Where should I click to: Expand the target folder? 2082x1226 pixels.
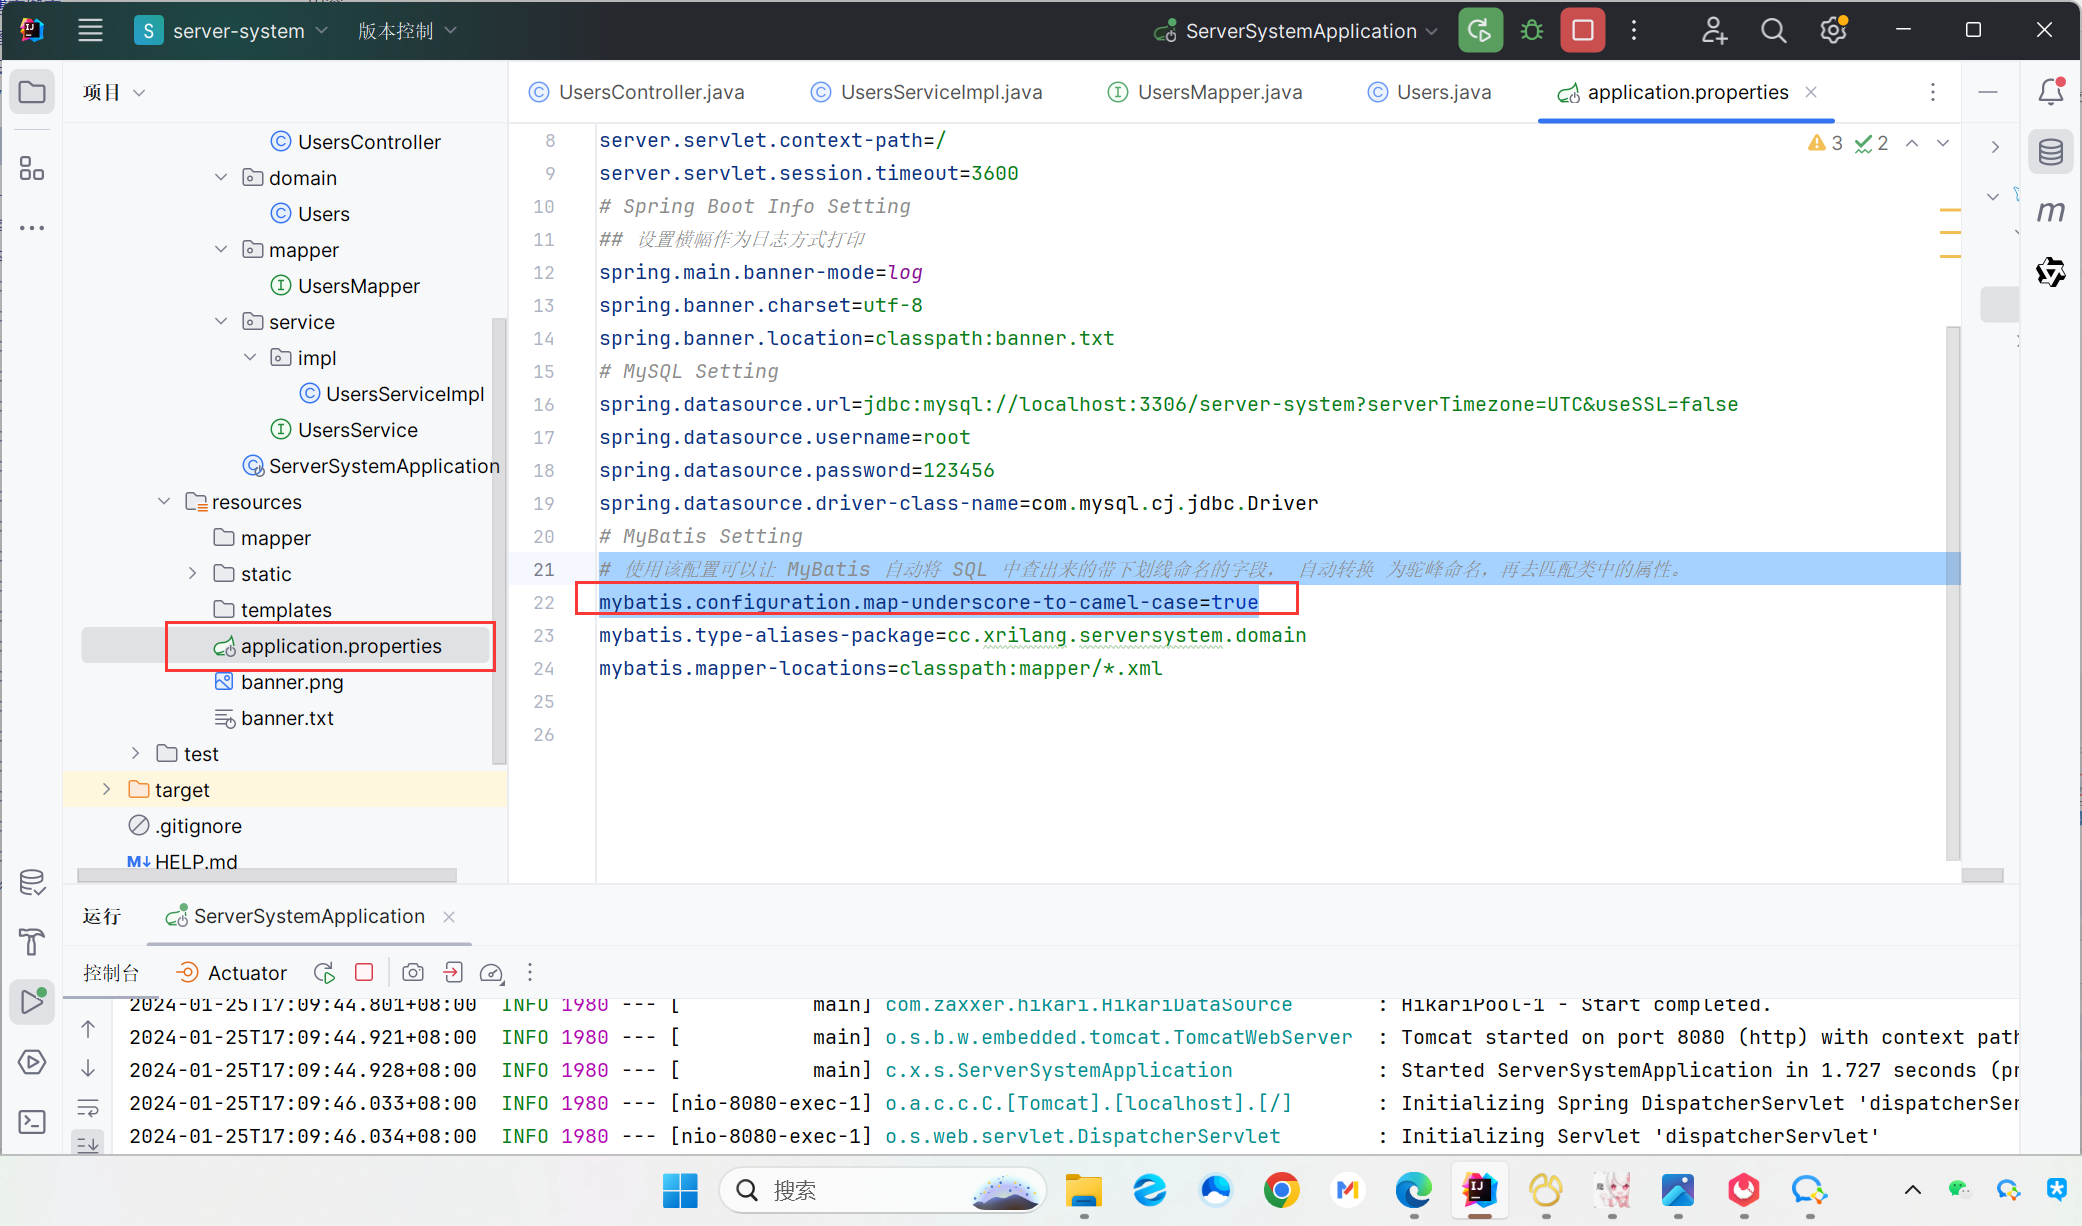pos(107,789)
